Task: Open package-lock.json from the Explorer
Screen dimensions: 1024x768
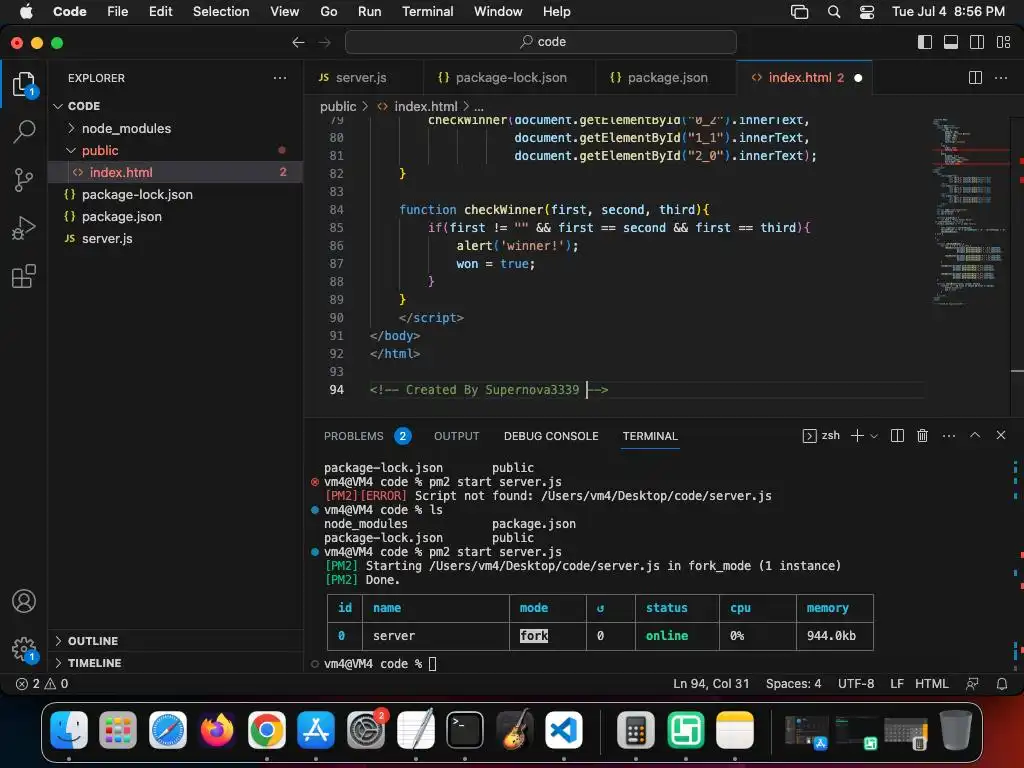Action: [x=175, y=195]
